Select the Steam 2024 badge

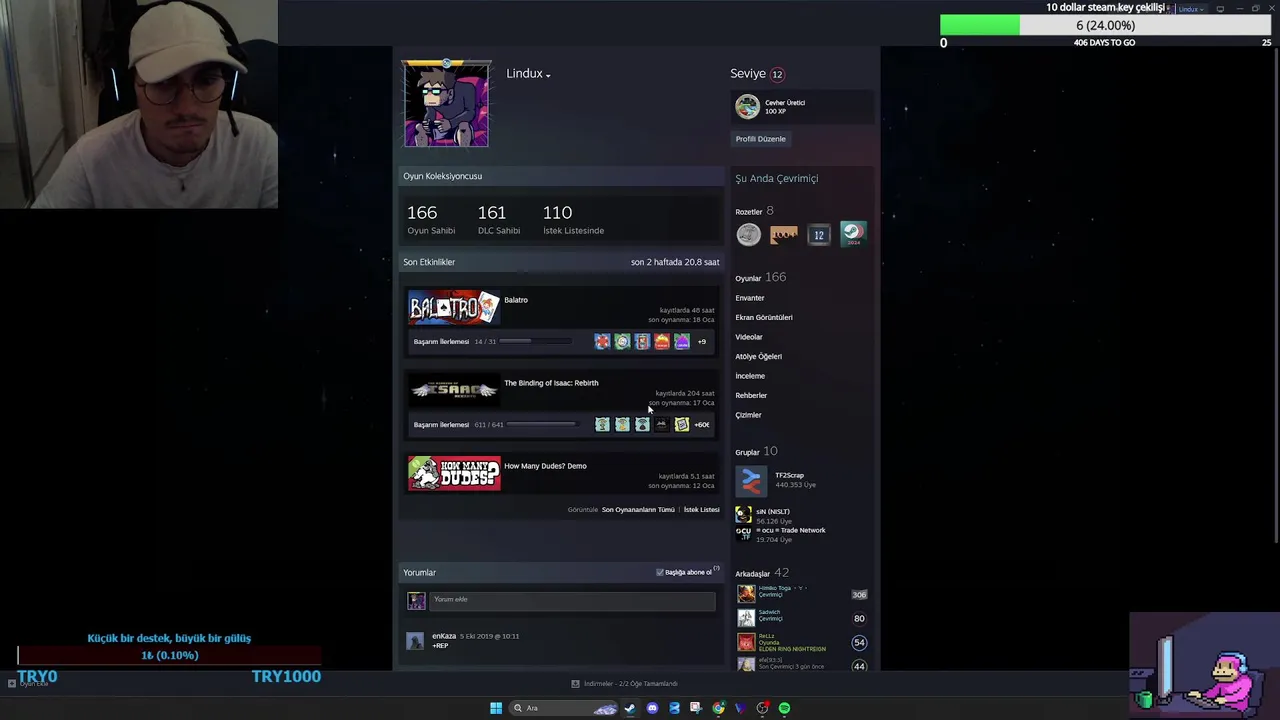pyautogui.click(x=853, y=234)
